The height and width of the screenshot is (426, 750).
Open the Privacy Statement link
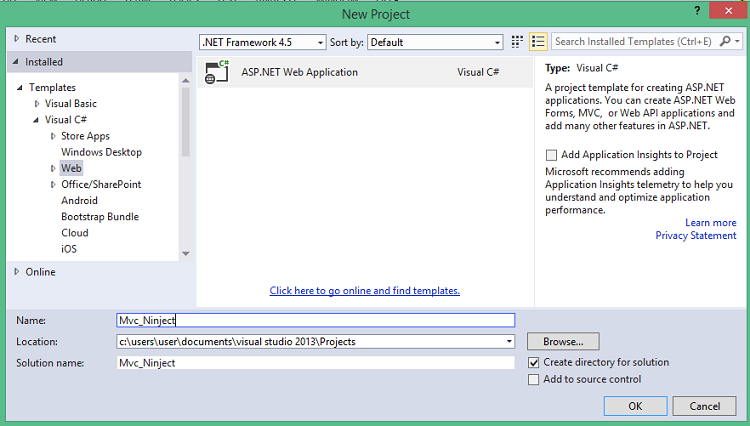click(x=695, y=236)
